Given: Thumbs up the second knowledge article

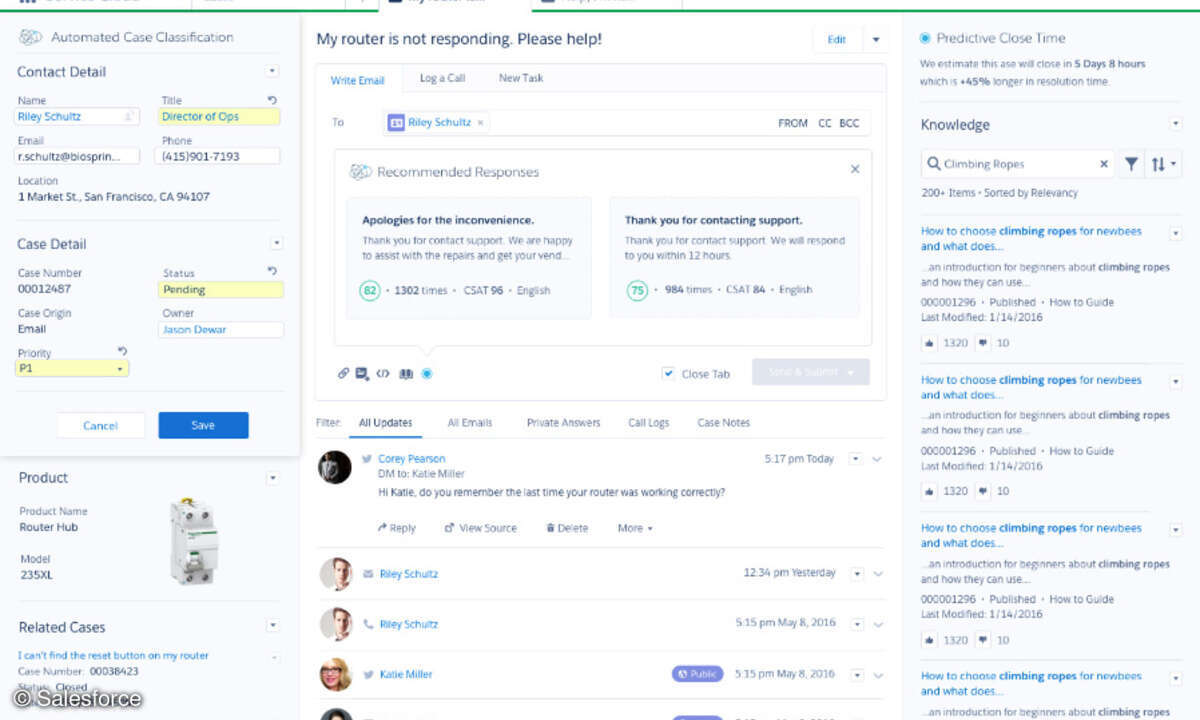Looking at the screenshot, I should [x=929, y=491].
